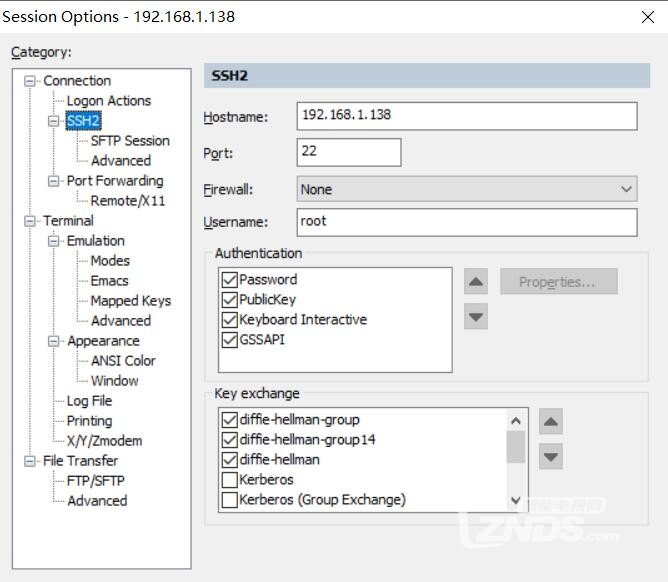Select Logon Actions category
This screenshot has height=582, width=668.
(x=109, y=101)
